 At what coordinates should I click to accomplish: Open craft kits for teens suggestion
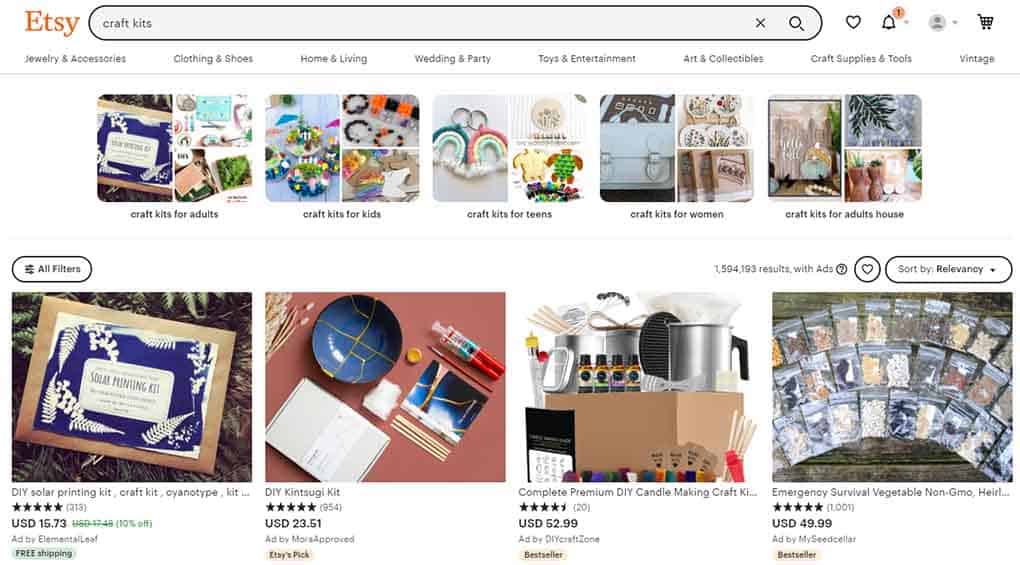509,157
